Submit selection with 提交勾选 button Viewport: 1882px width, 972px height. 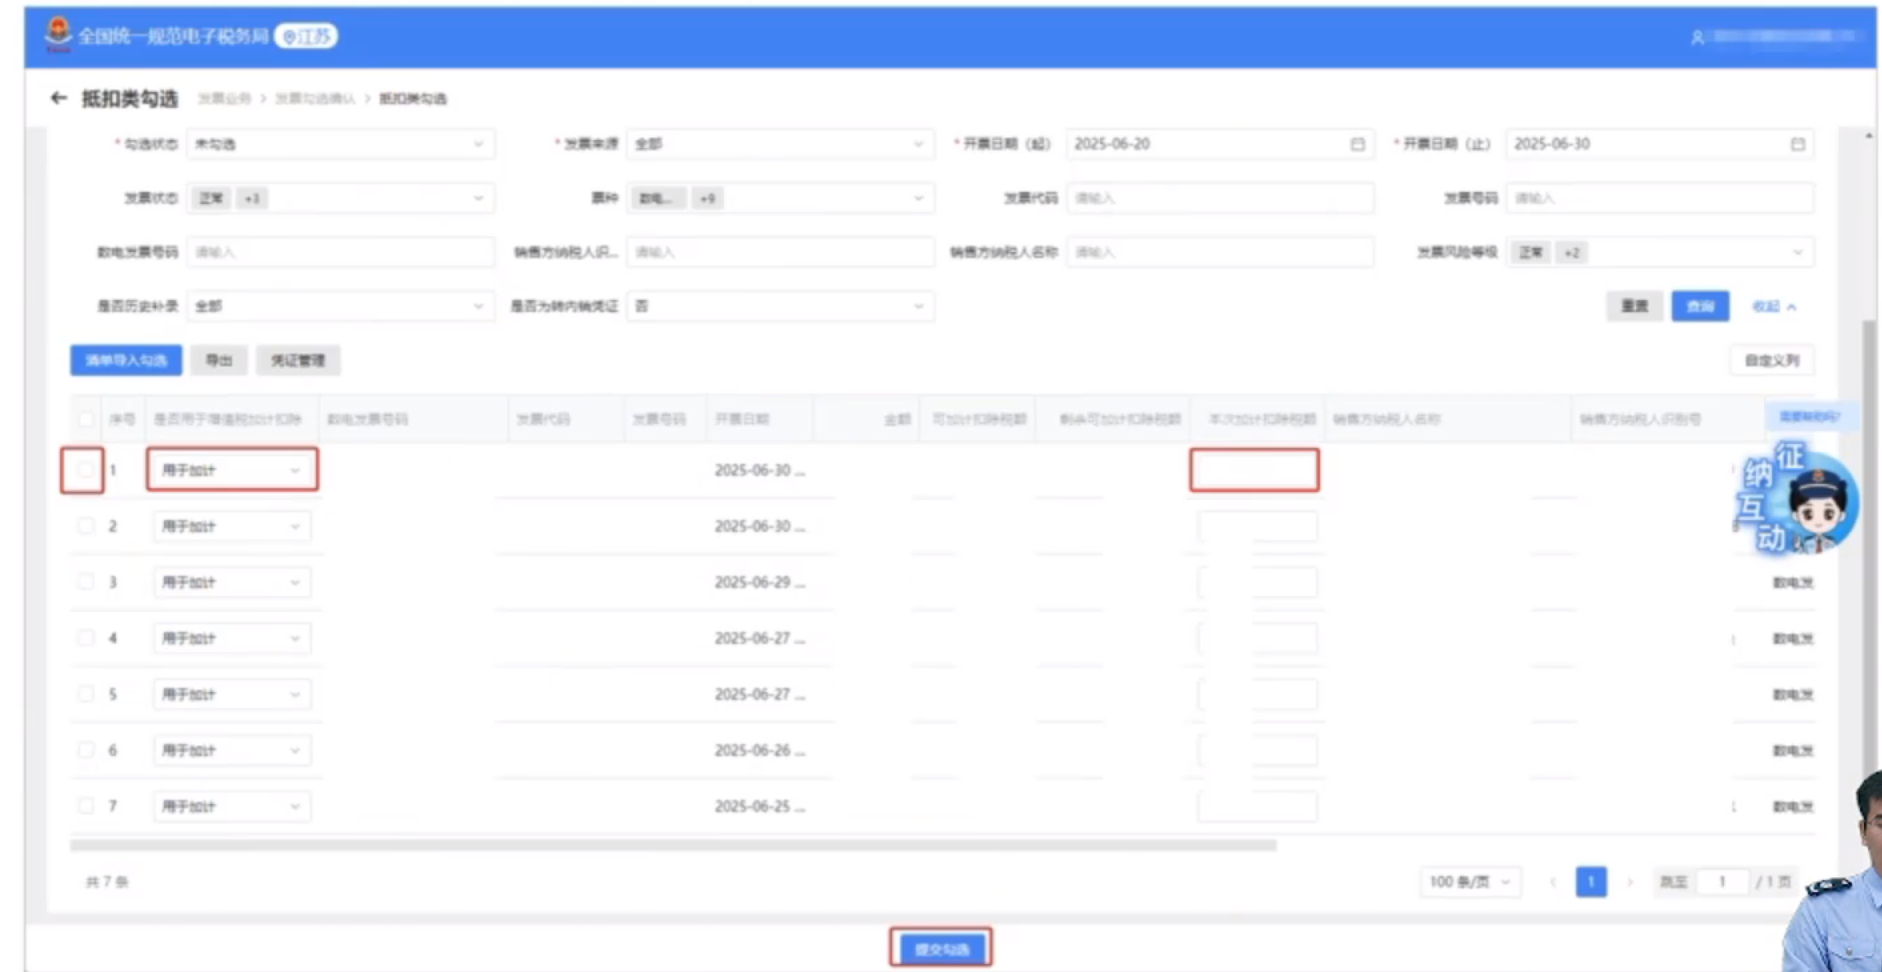click(941, 948)
